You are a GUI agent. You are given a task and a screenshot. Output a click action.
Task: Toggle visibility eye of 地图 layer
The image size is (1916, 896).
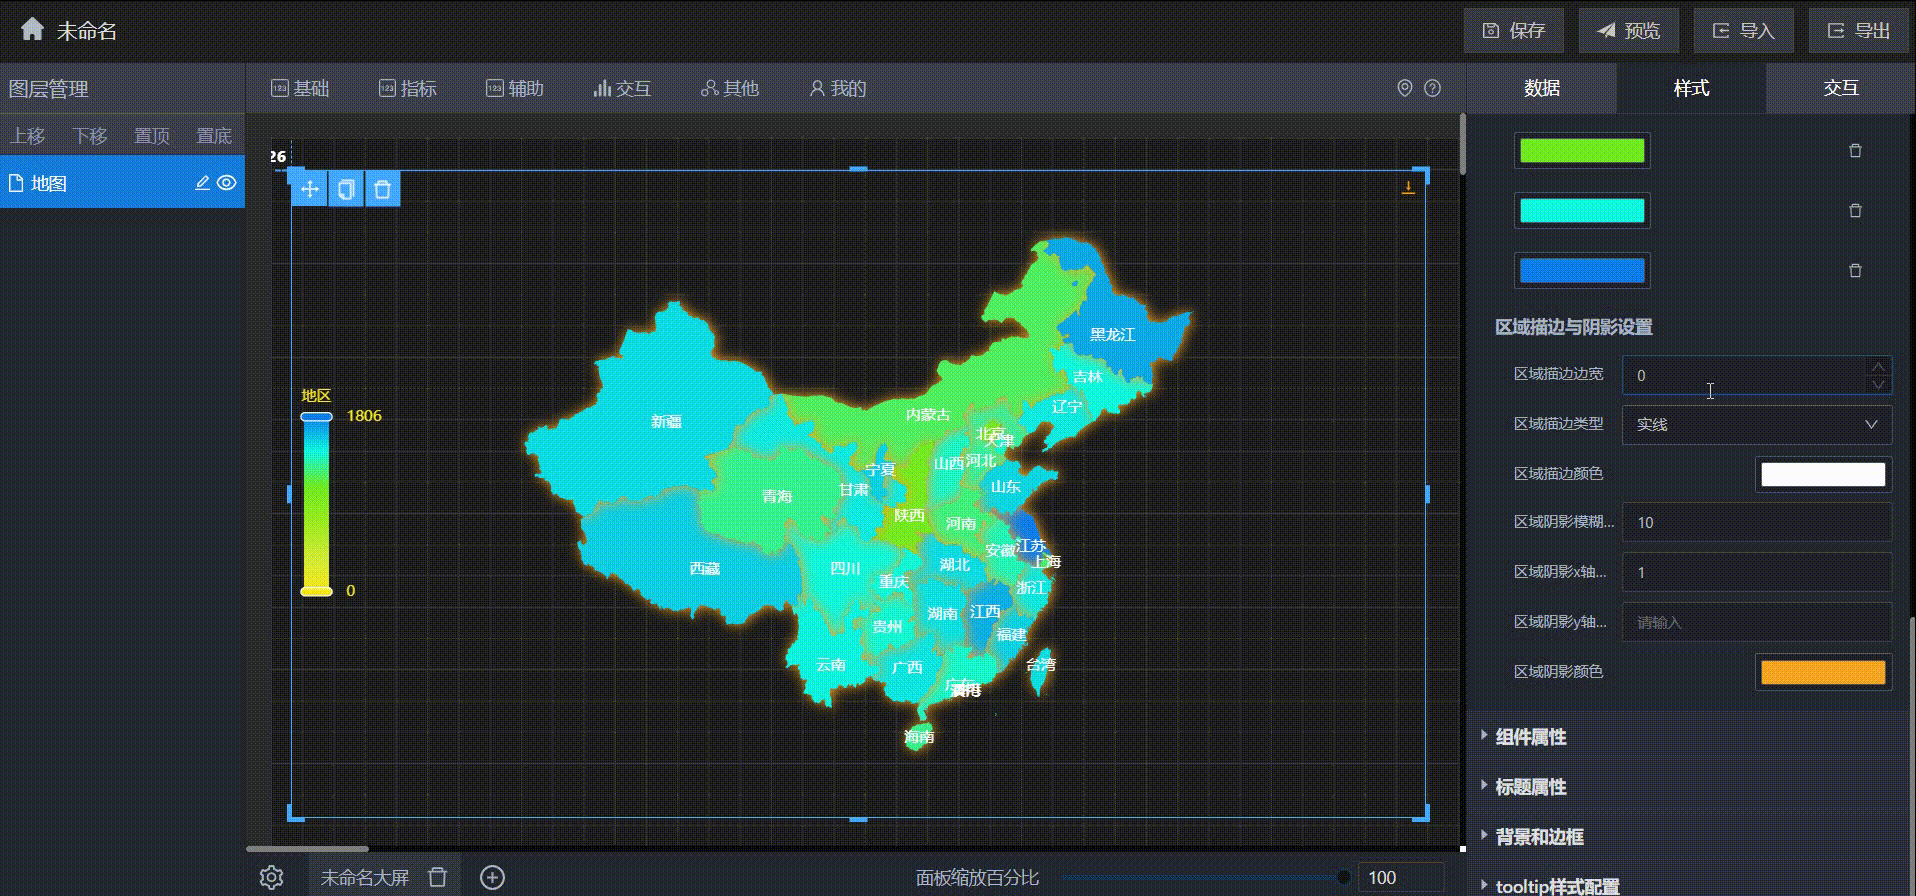coord(227,183)
